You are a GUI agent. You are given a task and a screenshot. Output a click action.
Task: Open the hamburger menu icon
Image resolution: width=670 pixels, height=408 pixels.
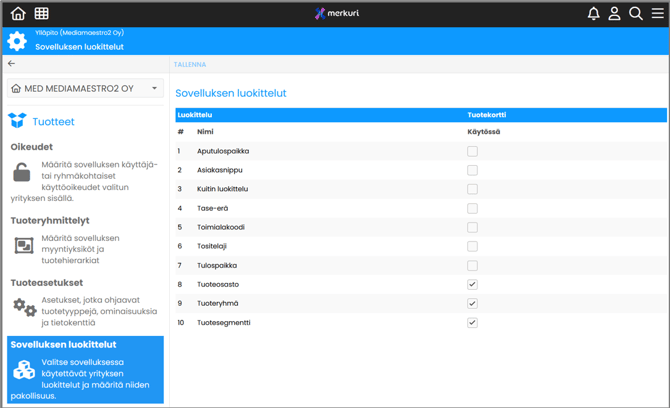click(x=657, y=14)
